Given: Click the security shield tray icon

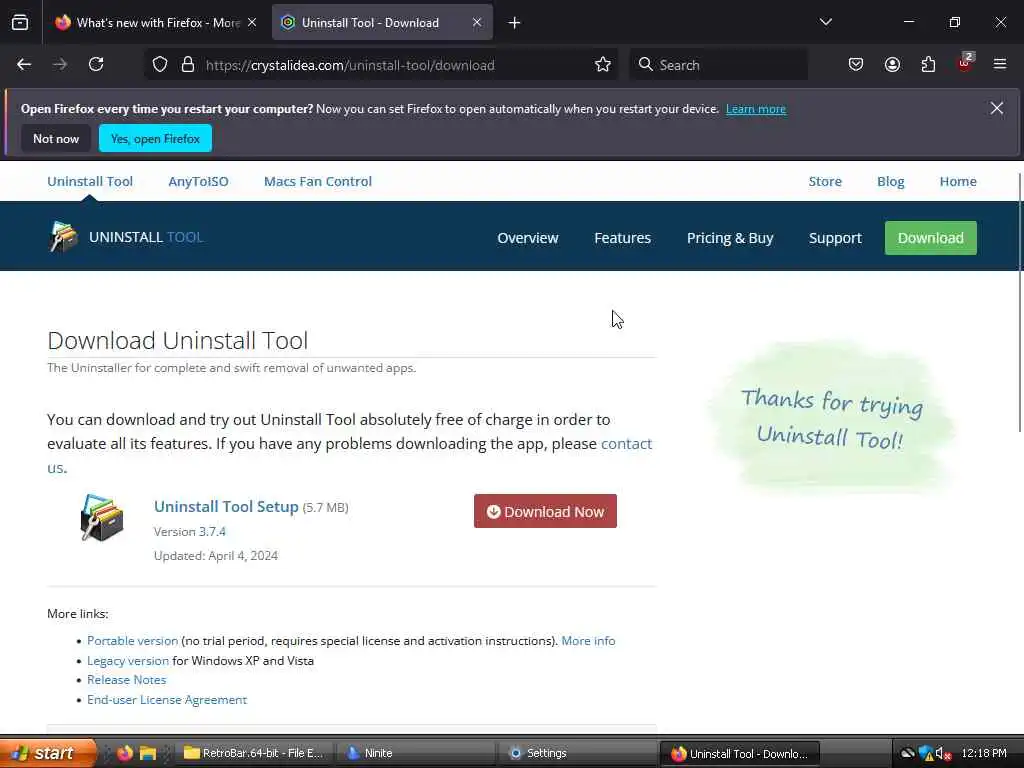Looking at the screenshot, I should tap(925, 753).
